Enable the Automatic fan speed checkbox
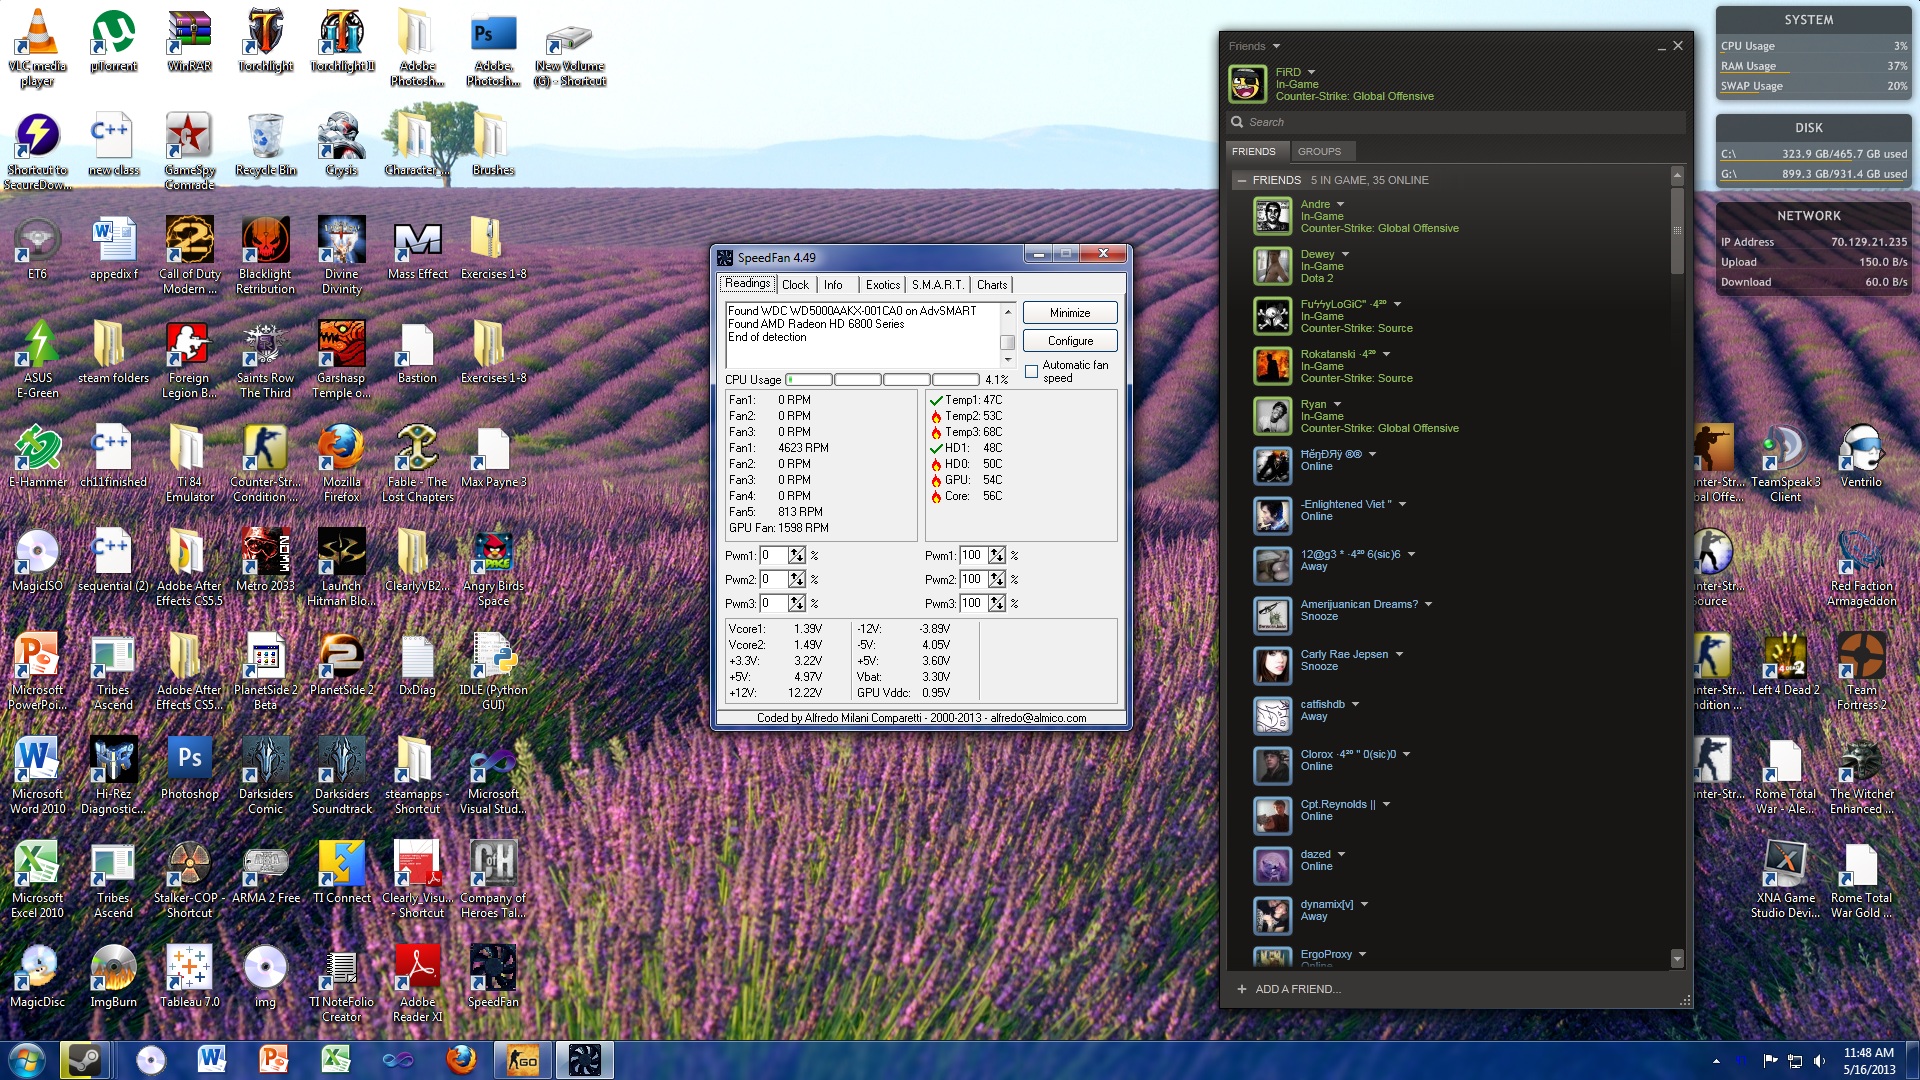The image size is (1920, 1080). (1031, 372)
